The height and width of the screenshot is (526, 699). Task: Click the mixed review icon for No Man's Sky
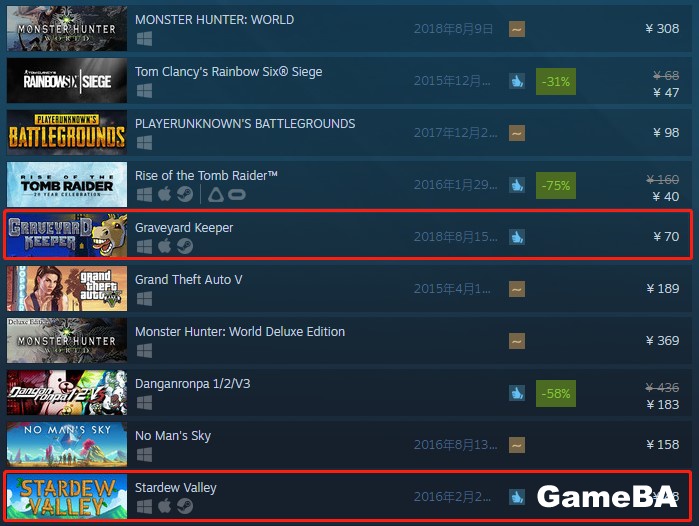click(517, 445)
